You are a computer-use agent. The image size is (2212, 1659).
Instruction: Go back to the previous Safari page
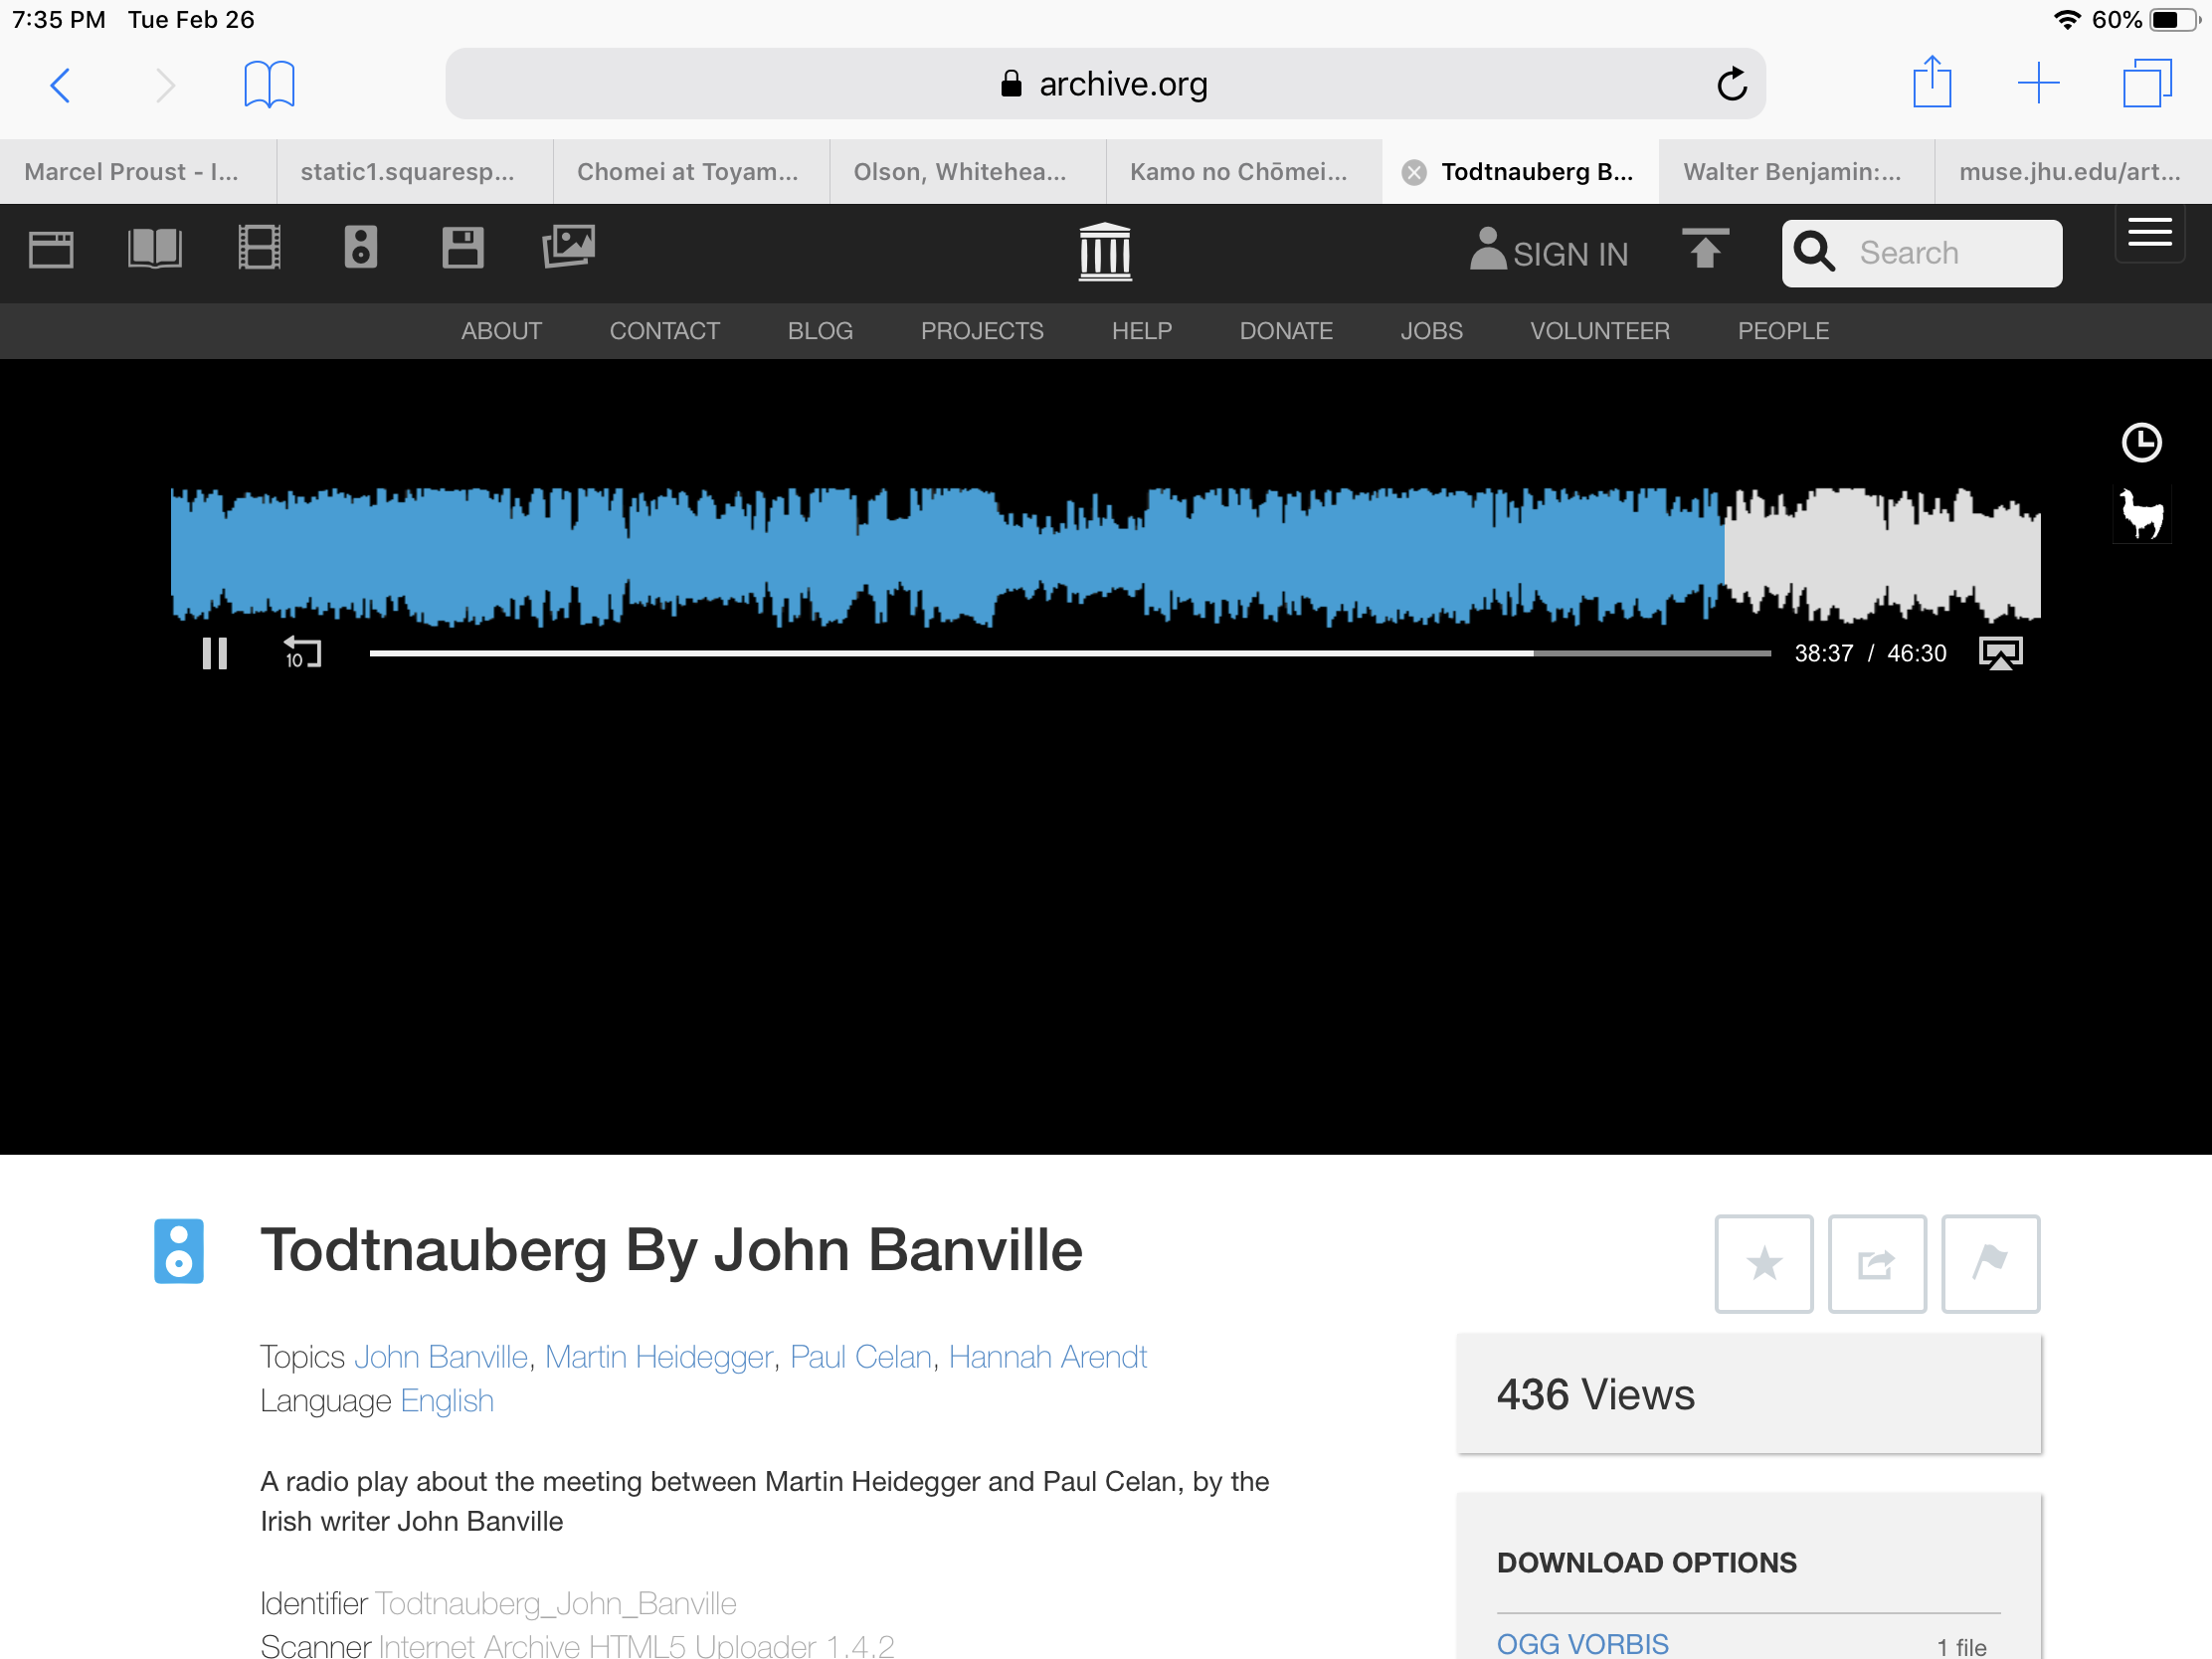point(60,85)
